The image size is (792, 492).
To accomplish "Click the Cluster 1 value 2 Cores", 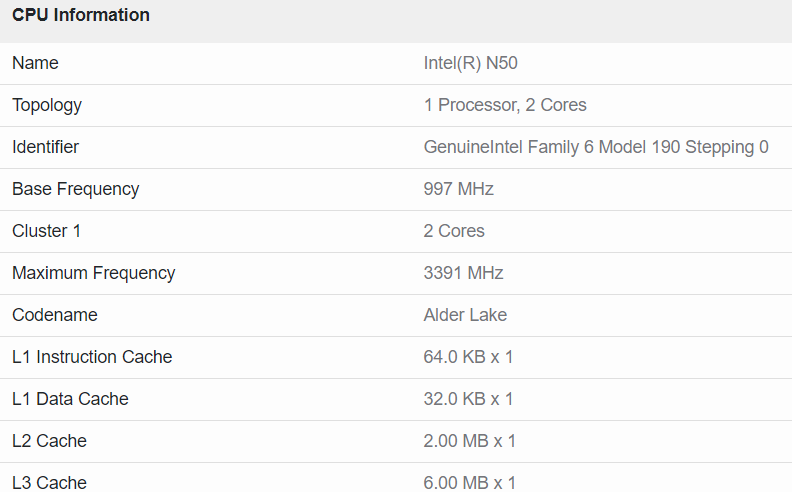I will click(x=454, y=231).
